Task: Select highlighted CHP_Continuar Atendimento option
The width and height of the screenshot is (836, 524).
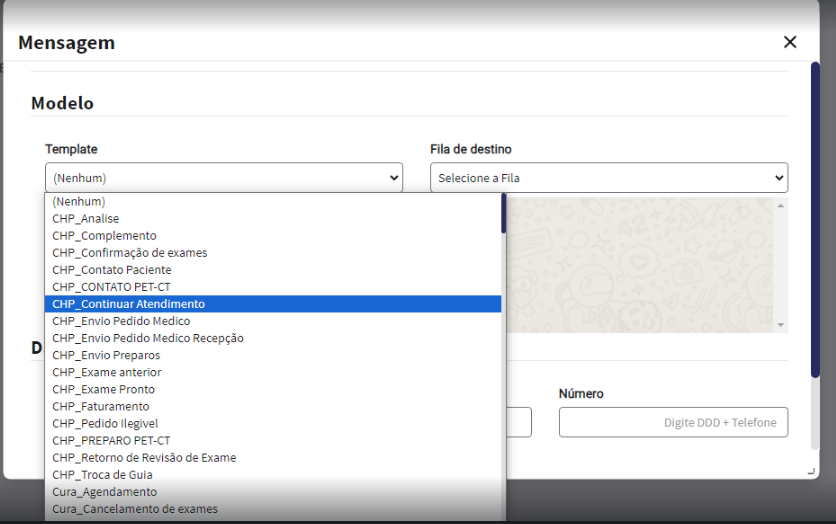Action: [x=273, y=304]
